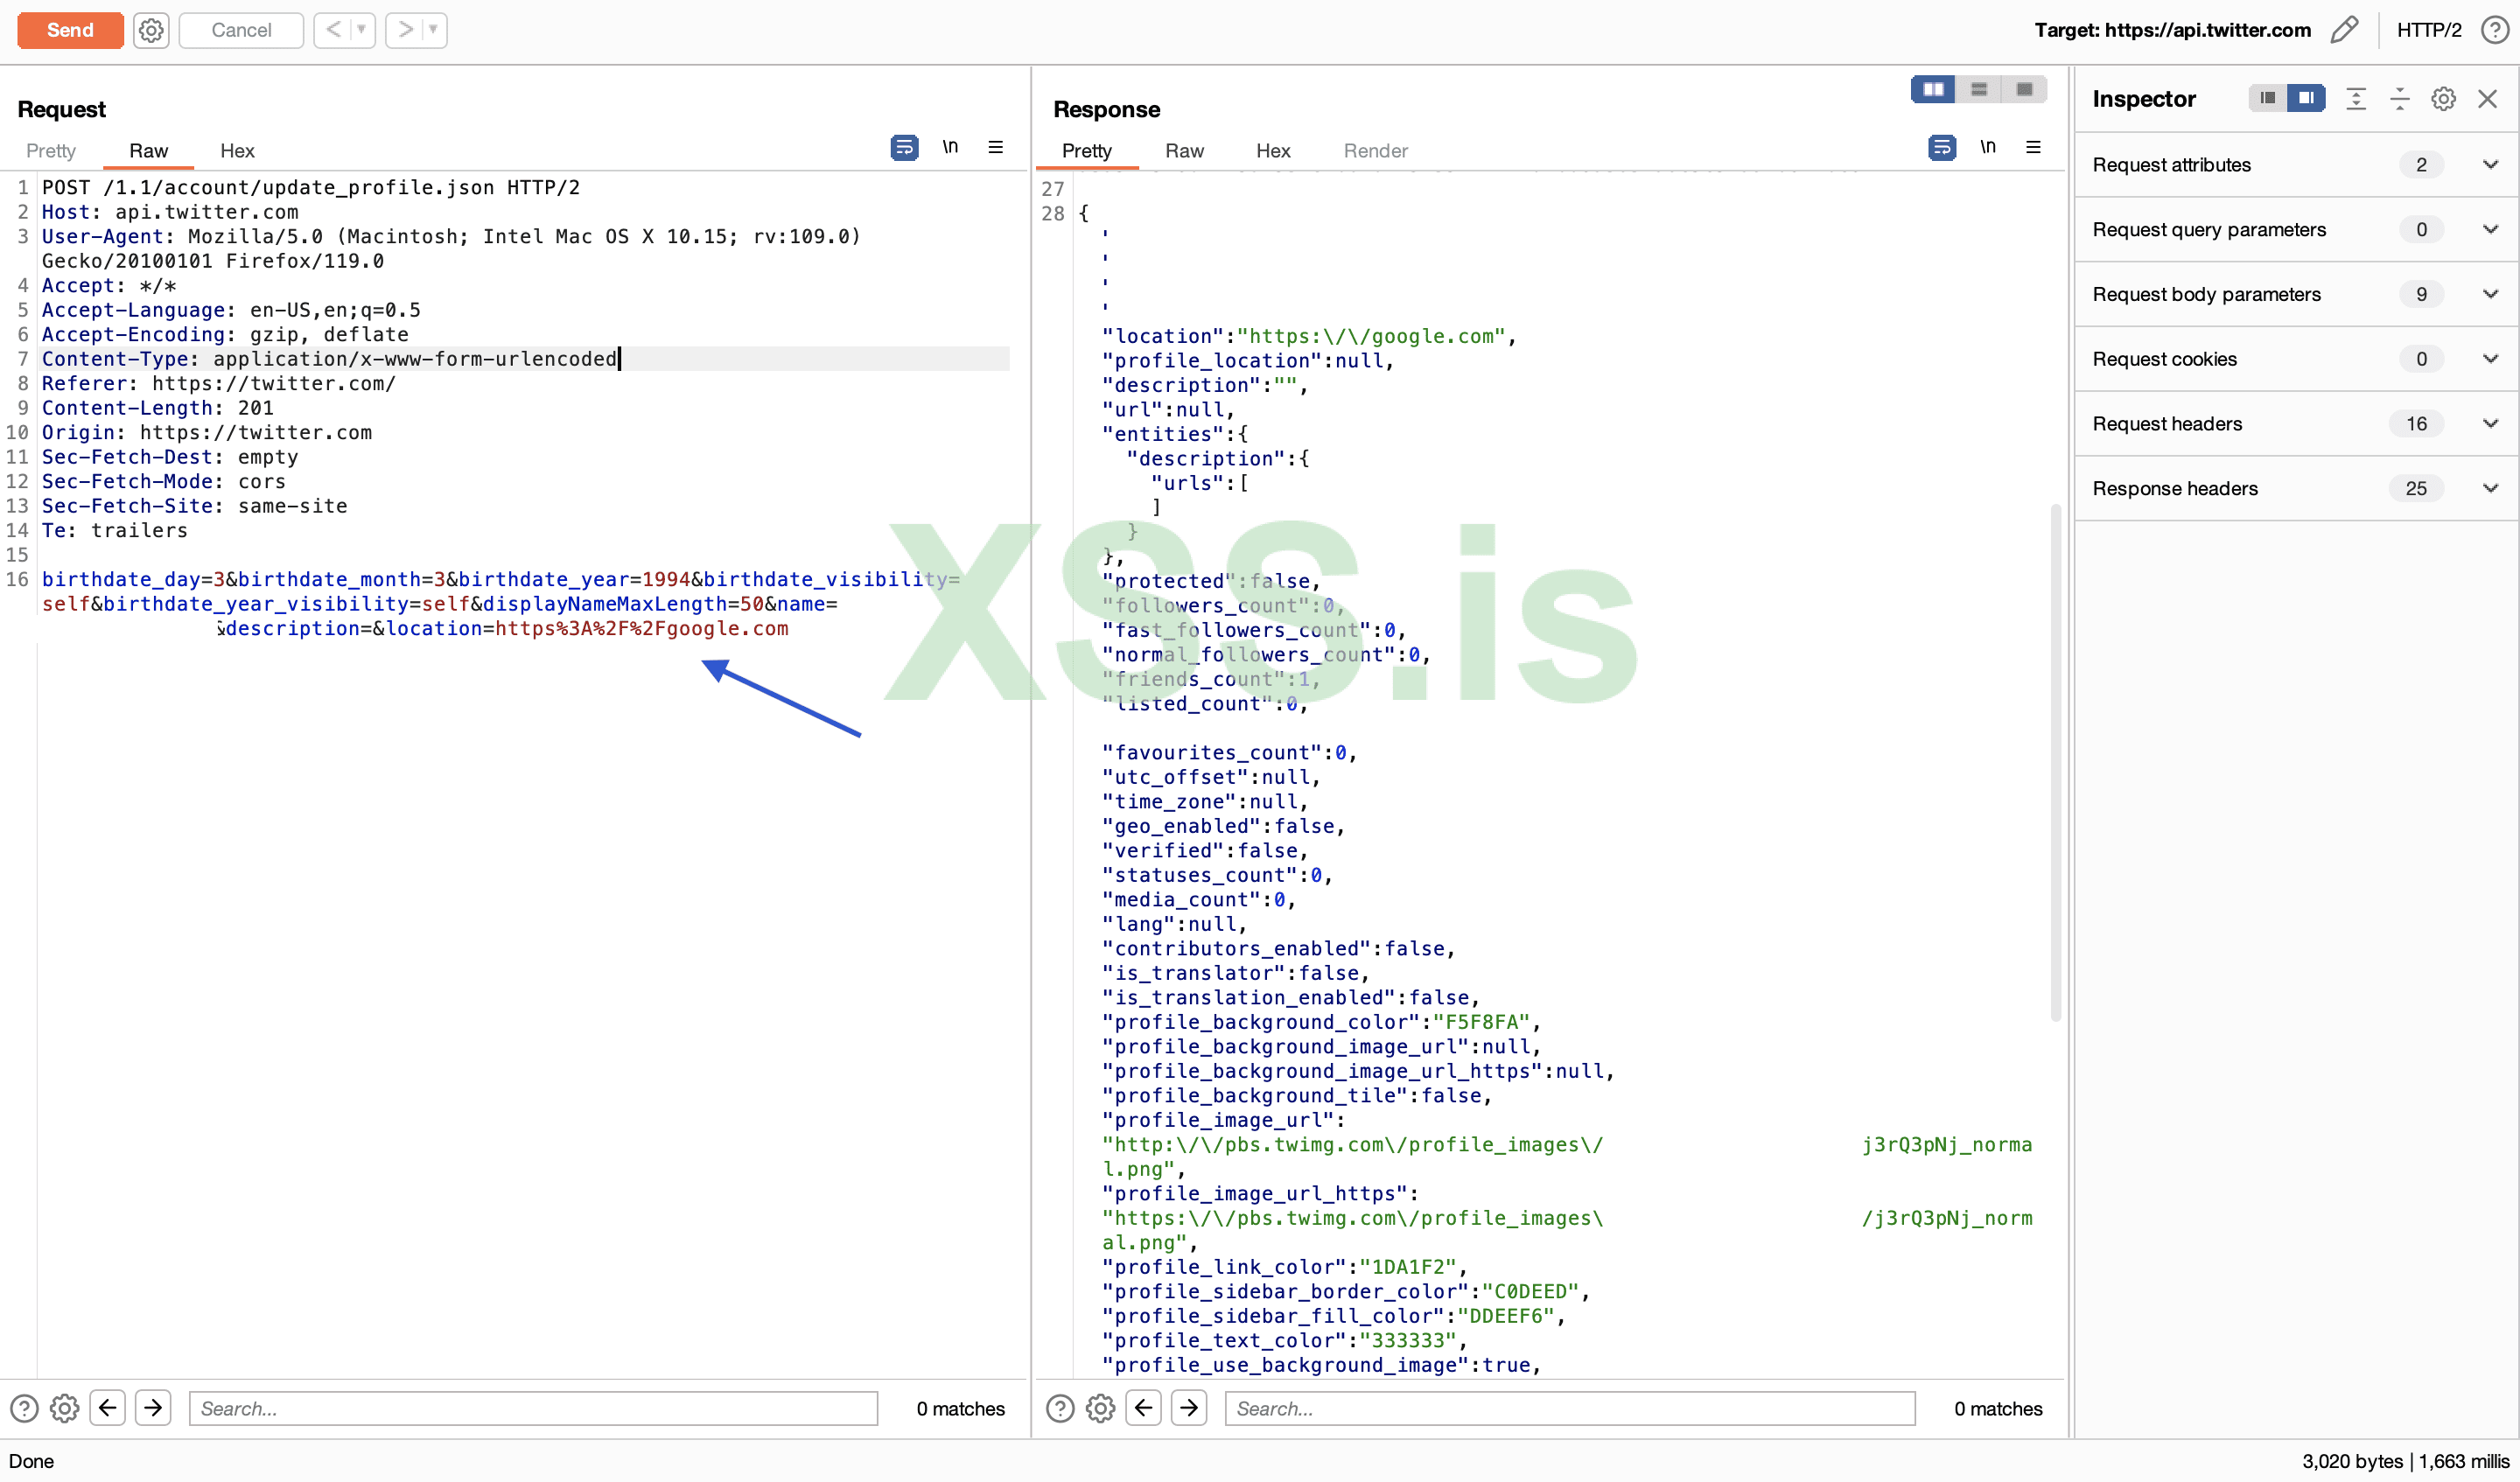Open the Response Render tab
This screenshot has width=2520, height=1482.
[1375, 151]
